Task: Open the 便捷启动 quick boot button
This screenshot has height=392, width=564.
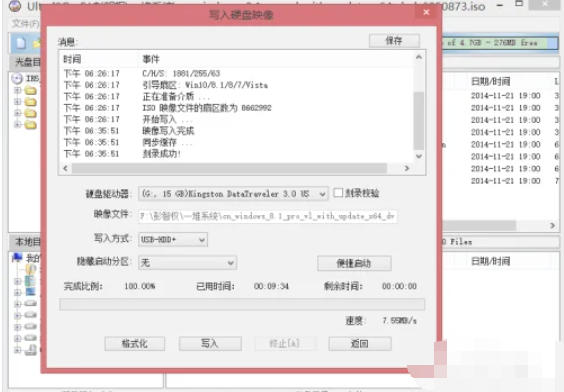Action: 354,263
